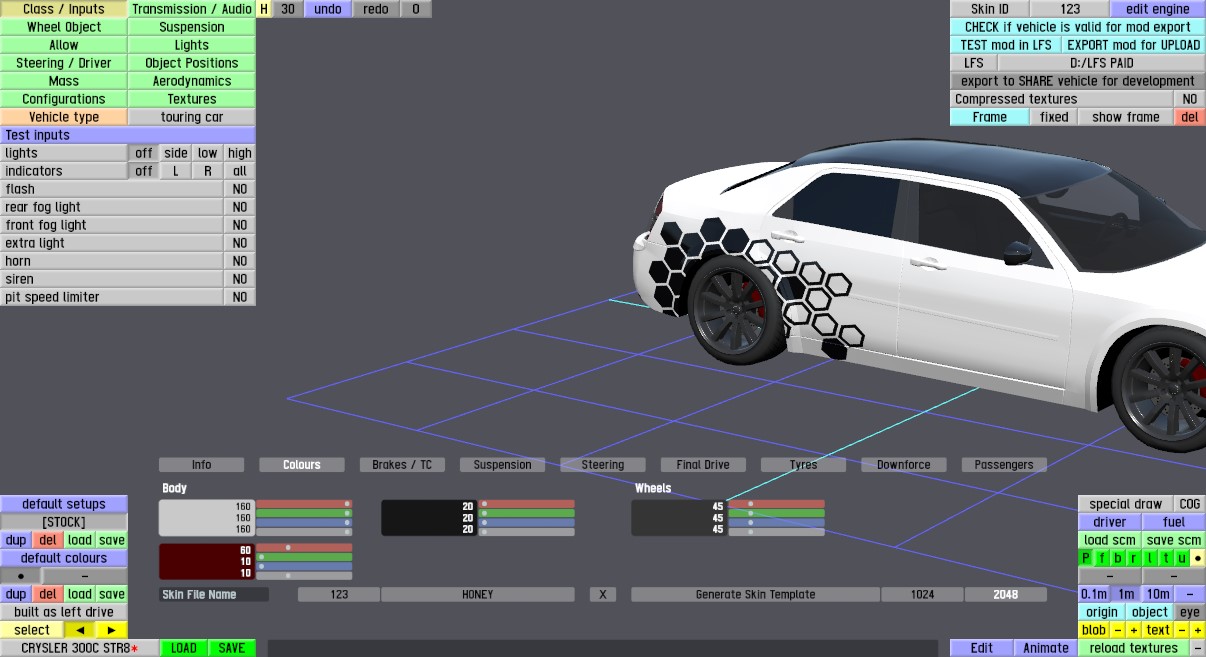Open the Class / Inputs menu
This screenshot has height=657, width=1206.
(64, 9)
